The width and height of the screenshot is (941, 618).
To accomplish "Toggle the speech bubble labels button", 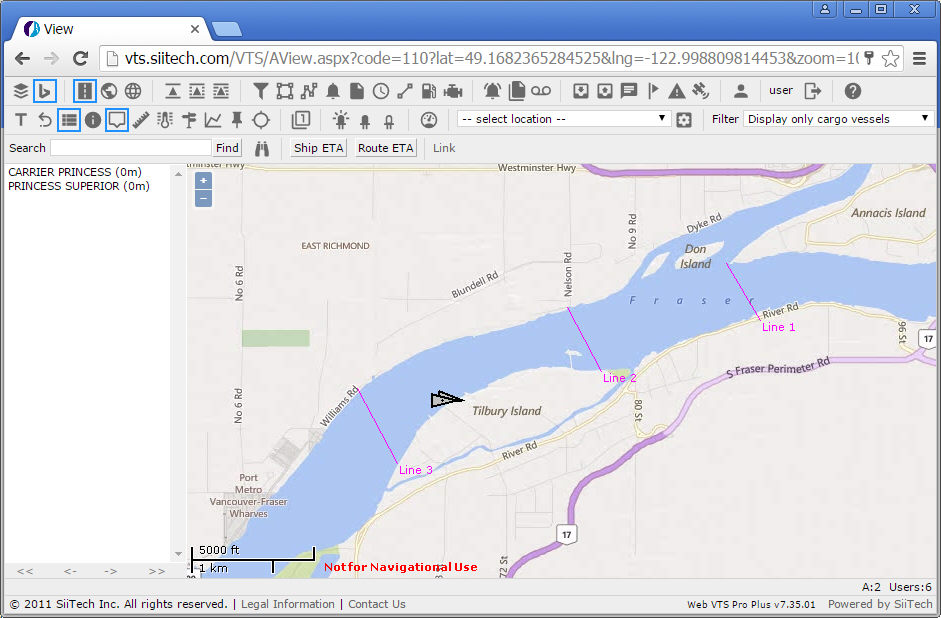I will (x=117, y=120).
